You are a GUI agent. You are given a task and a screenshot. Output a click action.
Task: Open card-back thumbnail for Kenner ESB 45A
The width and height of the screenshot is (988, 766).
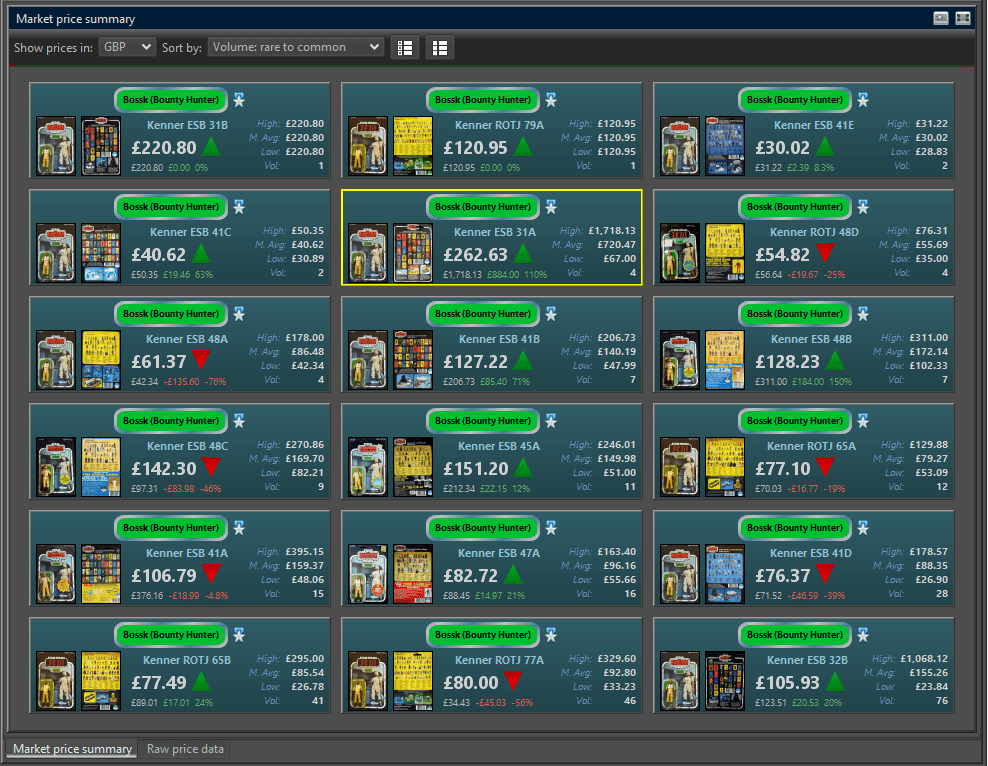[412, 463]
